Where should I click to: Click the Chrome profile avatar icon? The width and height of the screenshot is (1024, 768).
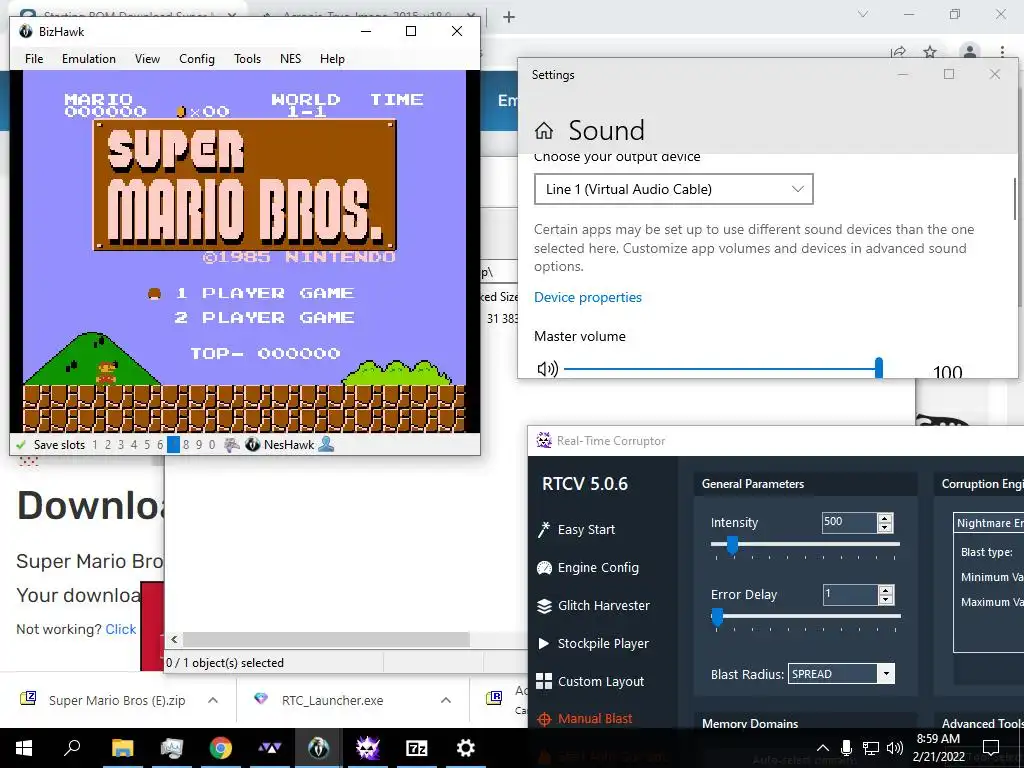pyautogui.click(x=970, y=52)
